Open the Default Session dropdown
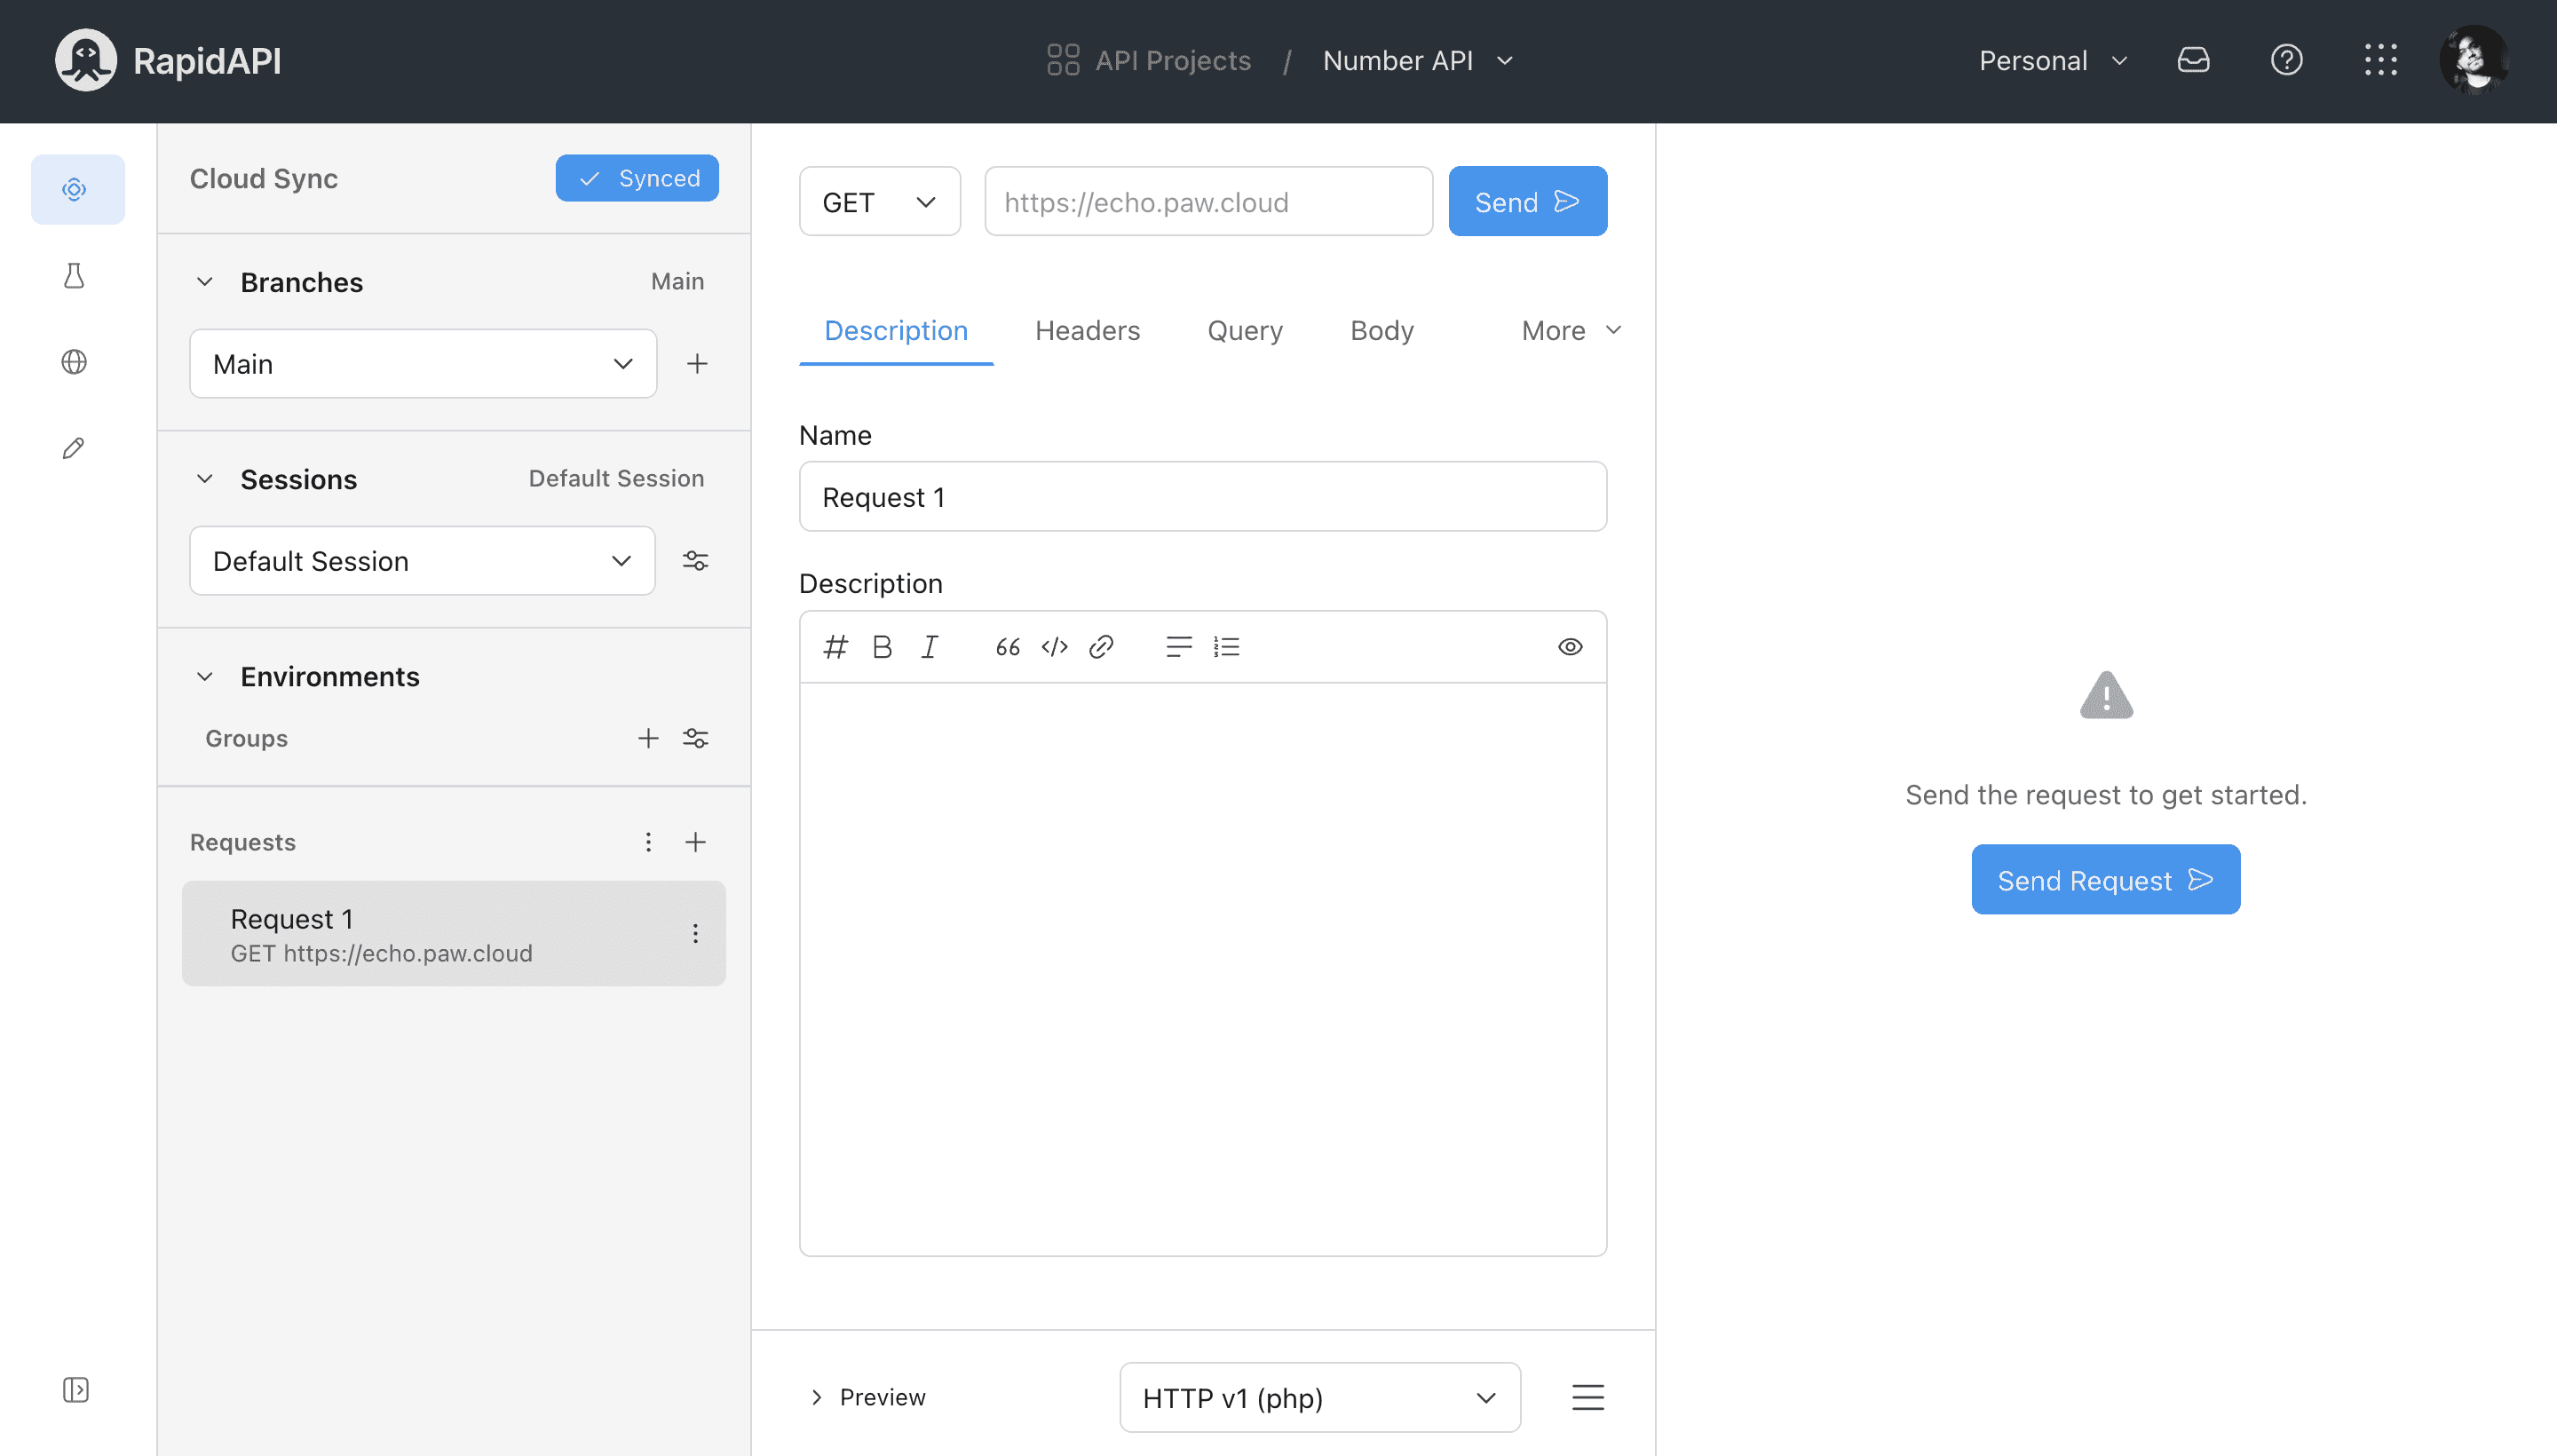 (x=422, y=561)
